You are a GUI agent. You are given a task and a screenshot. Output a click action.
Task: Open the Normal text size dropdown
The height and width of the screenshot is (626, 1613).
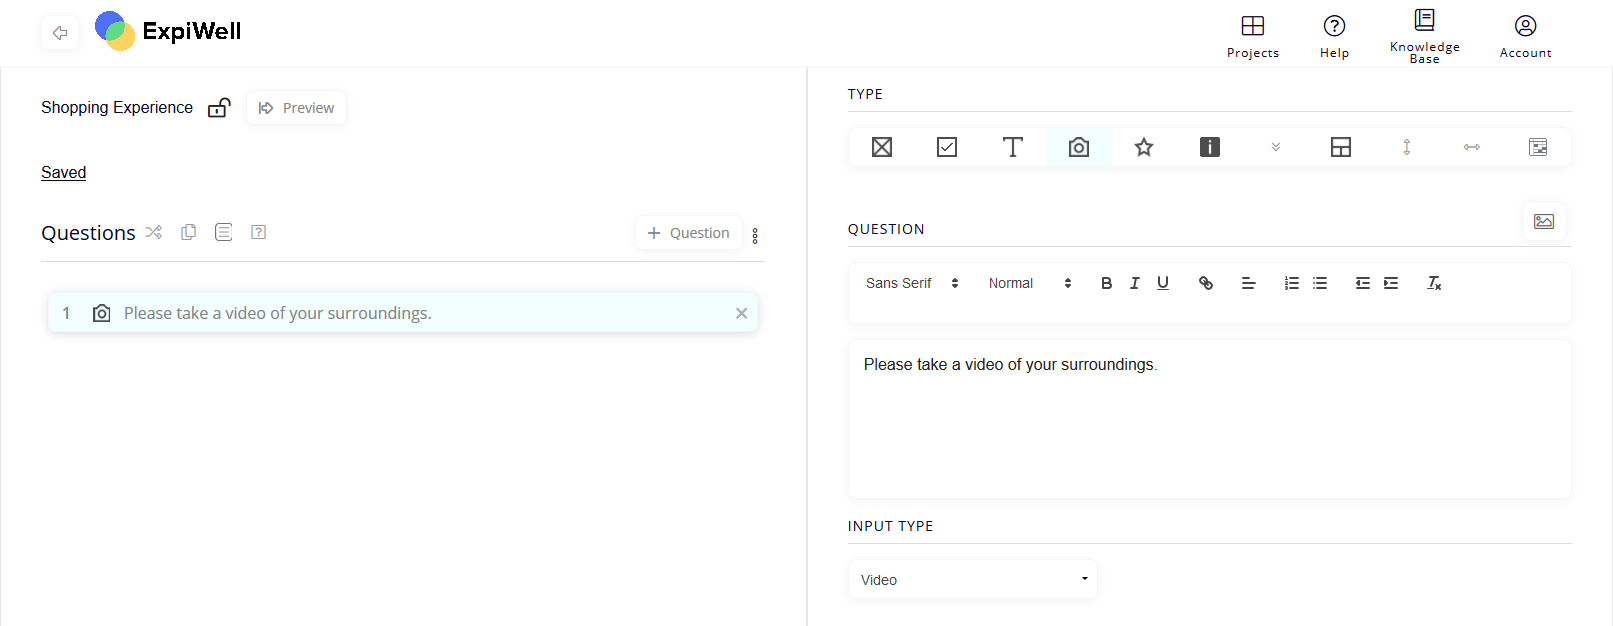click(x=1029, y=283)
